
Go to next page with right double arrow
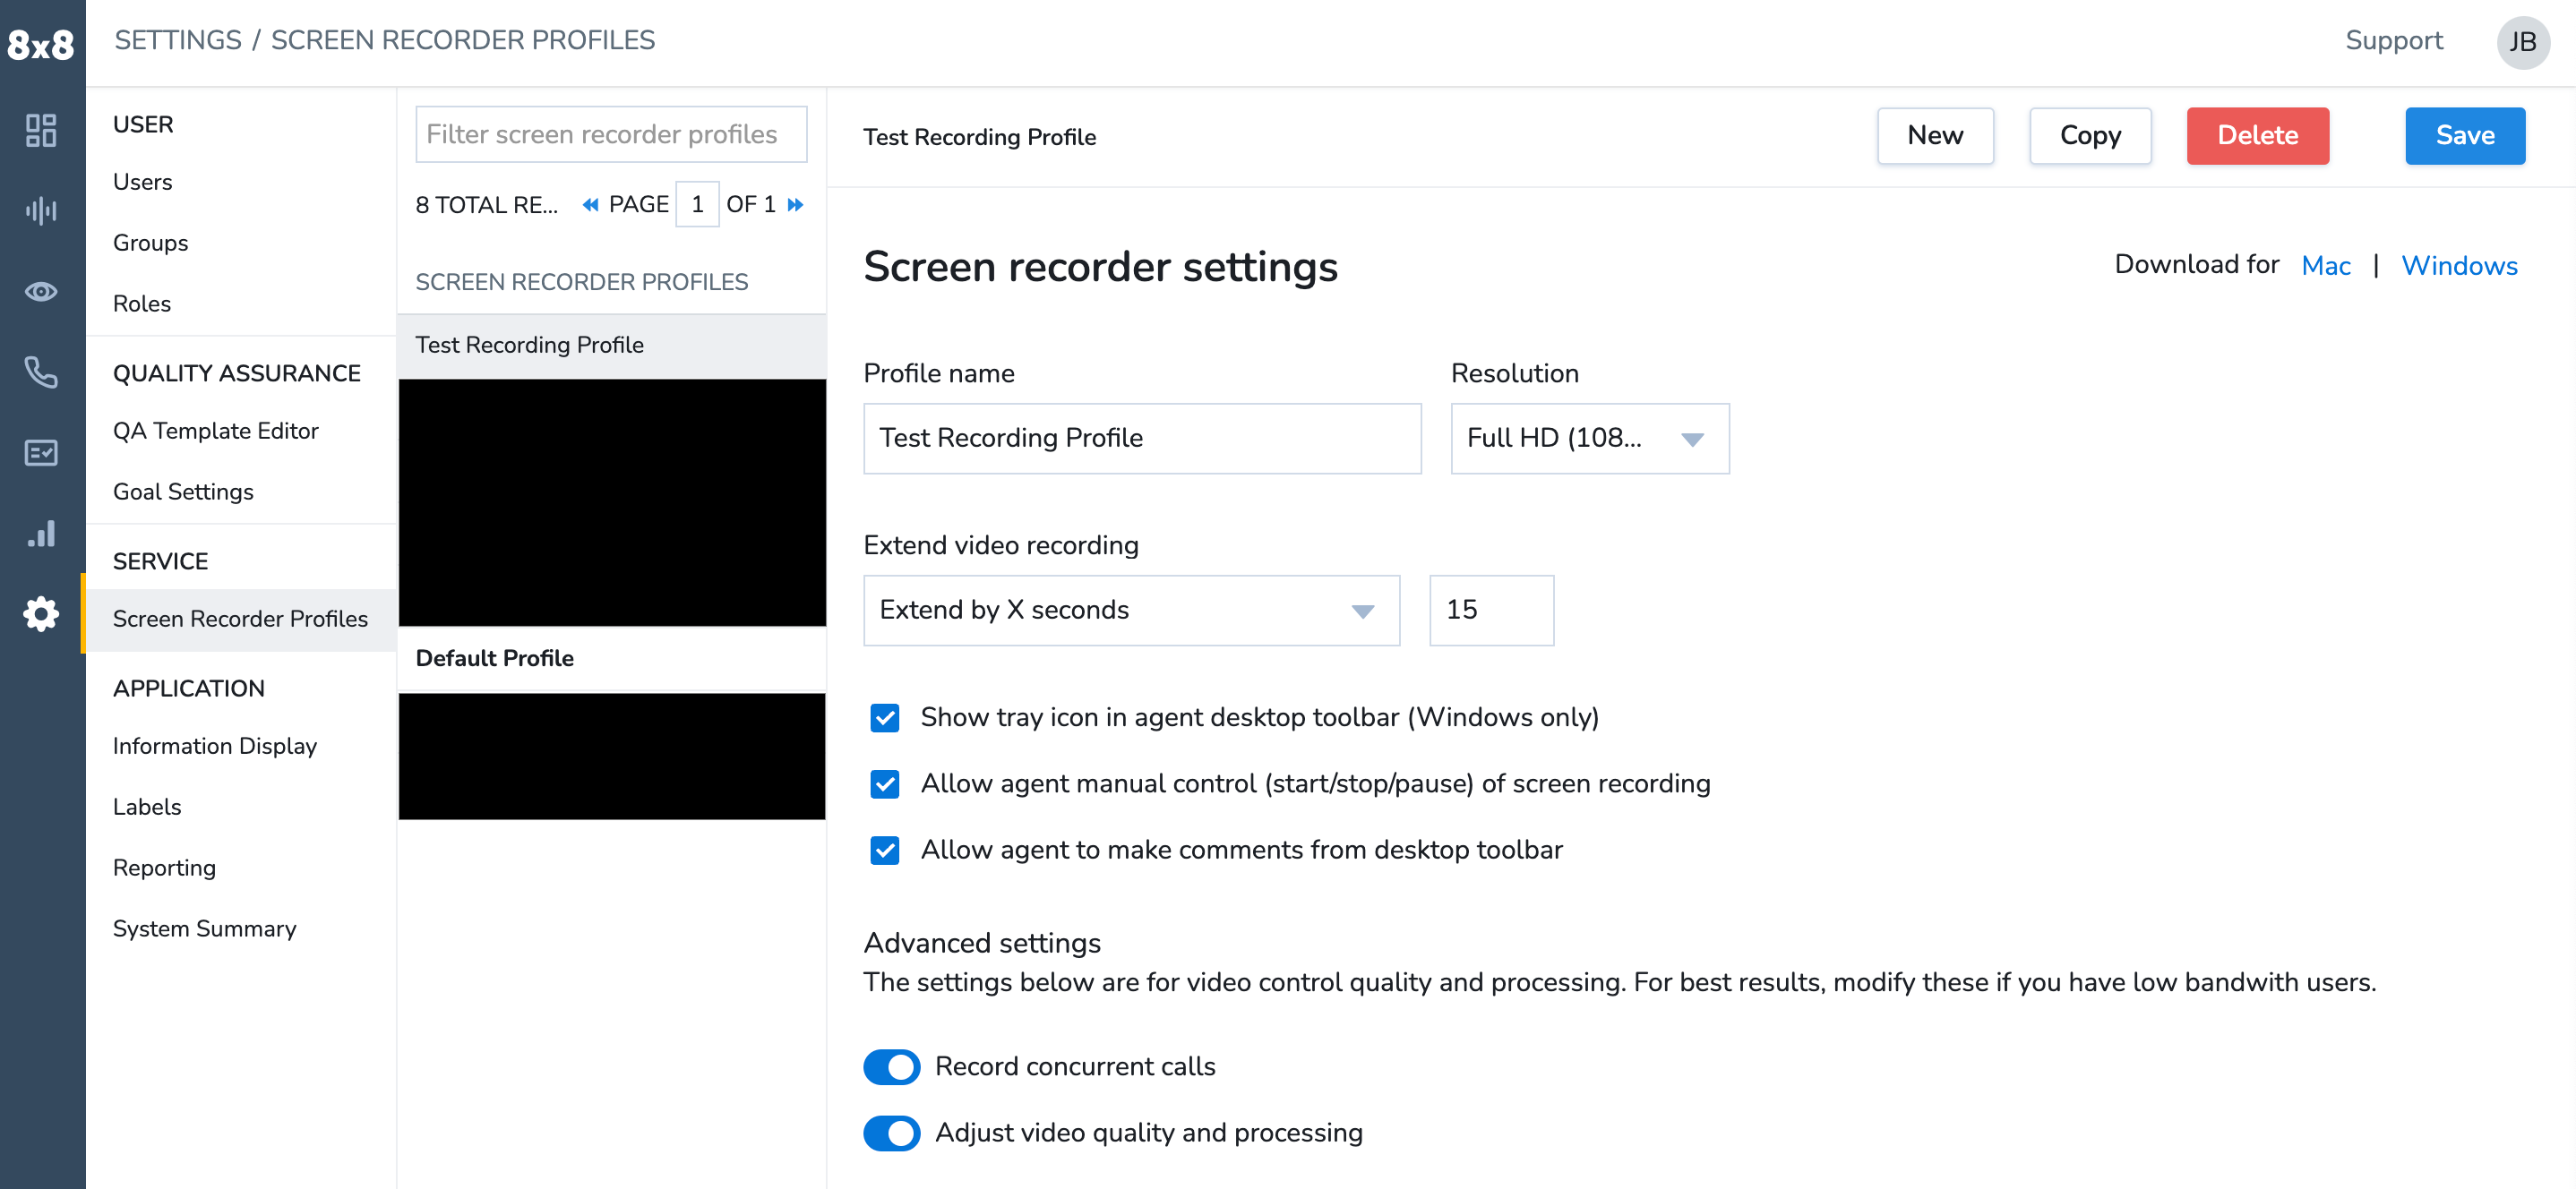(795, 205)
